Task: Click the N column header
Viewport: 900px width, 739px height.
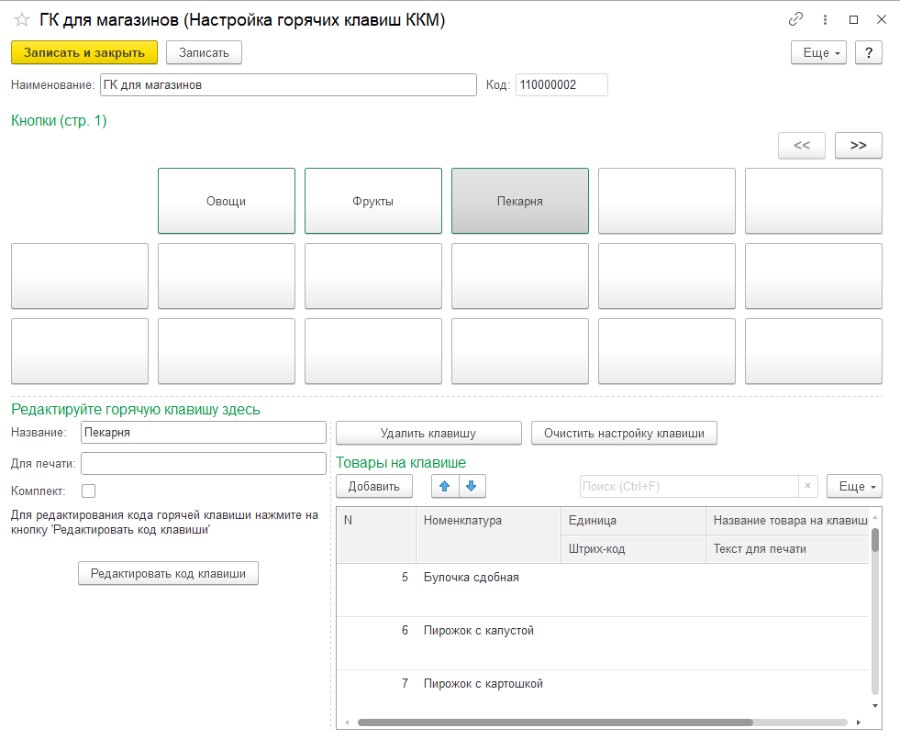Action: tap(376, 535)
